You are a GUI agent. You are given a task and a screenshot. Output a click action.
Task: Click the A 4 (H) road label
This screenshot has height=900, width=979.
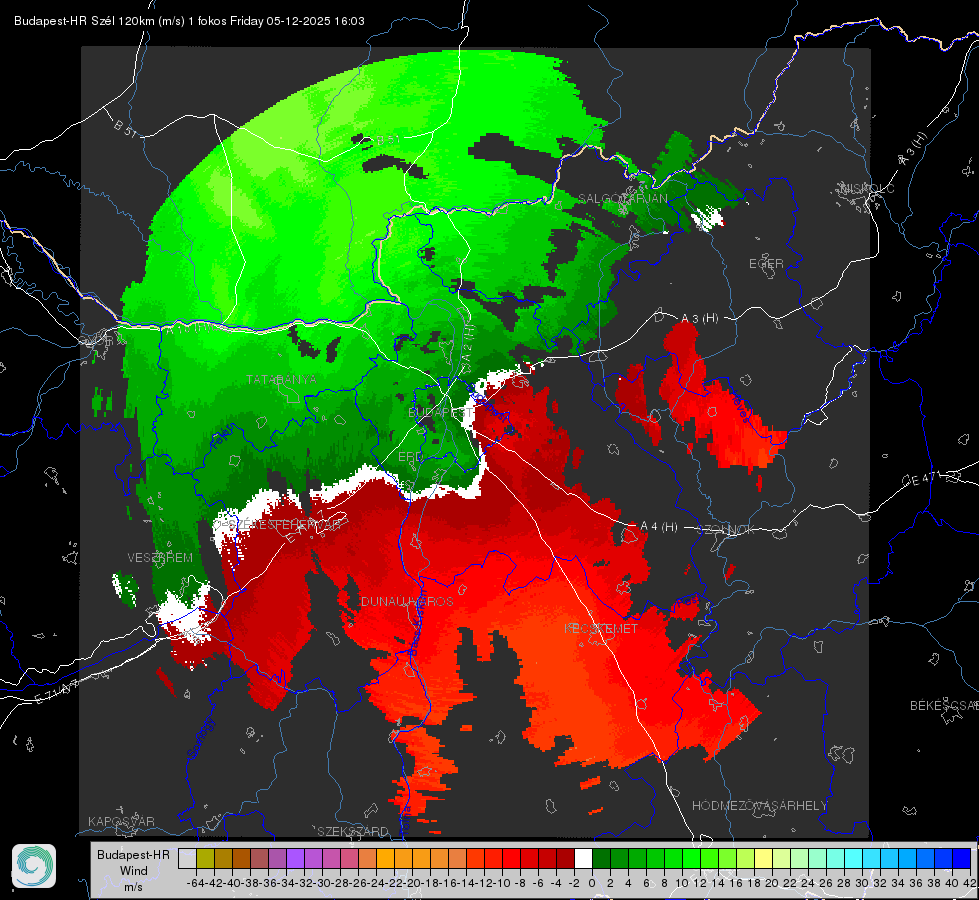(x=659, y=527)
